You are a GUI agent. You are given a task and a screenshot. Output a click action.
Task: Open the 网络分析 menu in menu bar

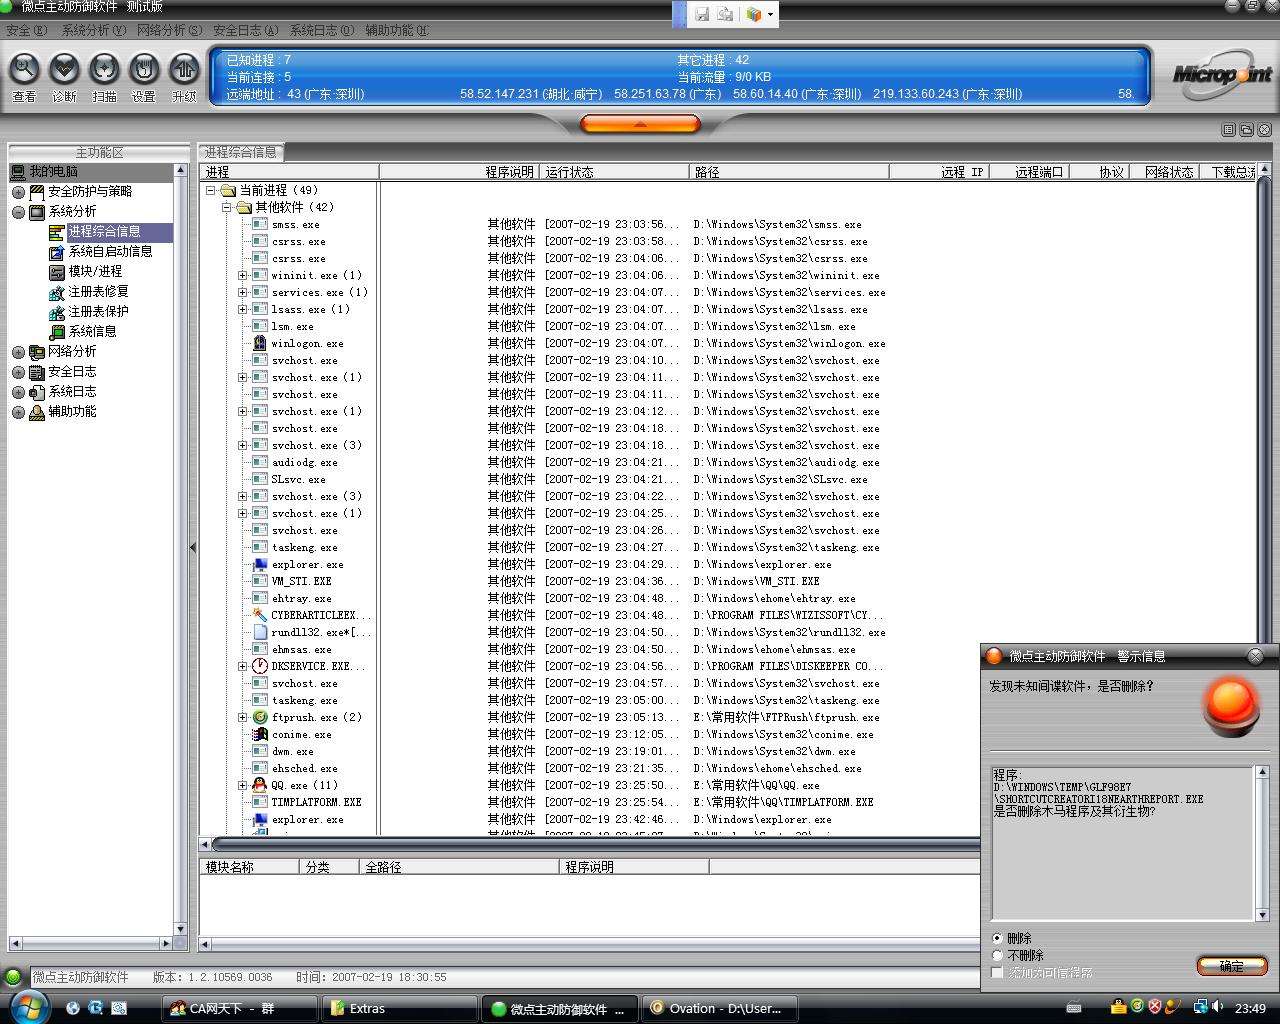169,30
